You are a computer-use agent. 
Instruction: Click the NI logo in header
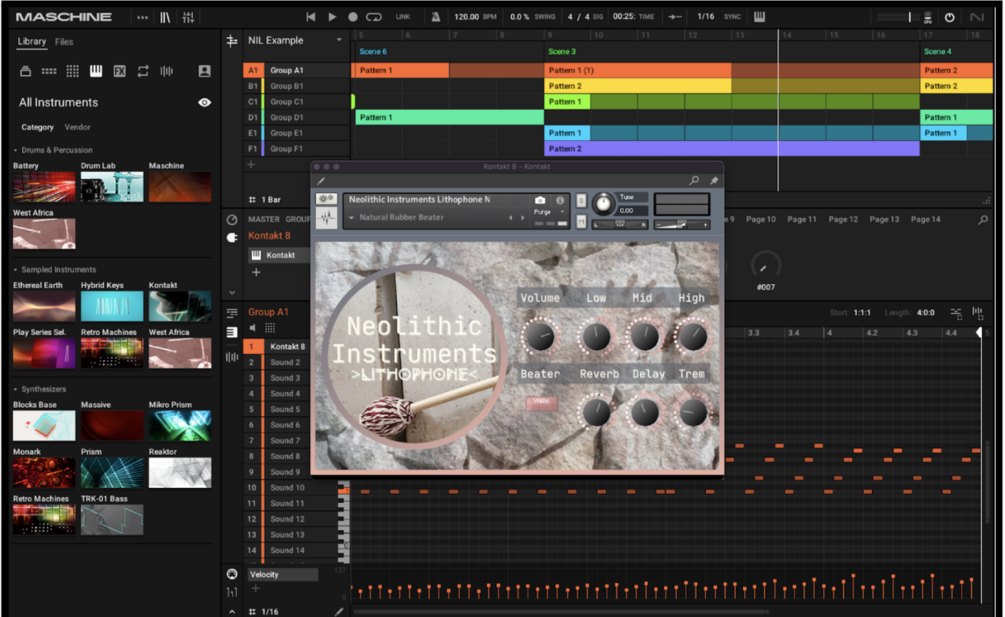977,17
